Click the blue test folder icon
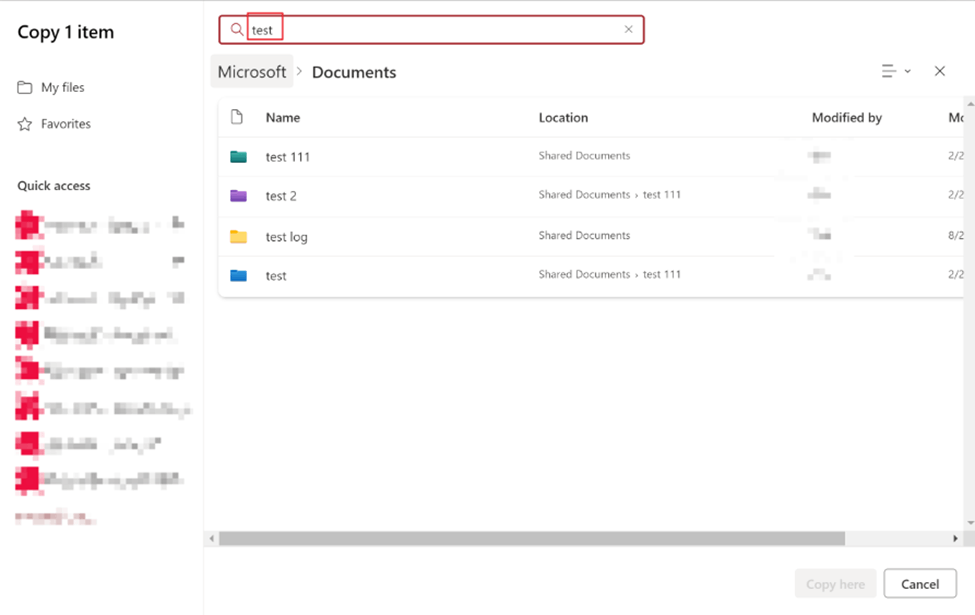Viewport: 975px width, 615px height. pos(238,275)
